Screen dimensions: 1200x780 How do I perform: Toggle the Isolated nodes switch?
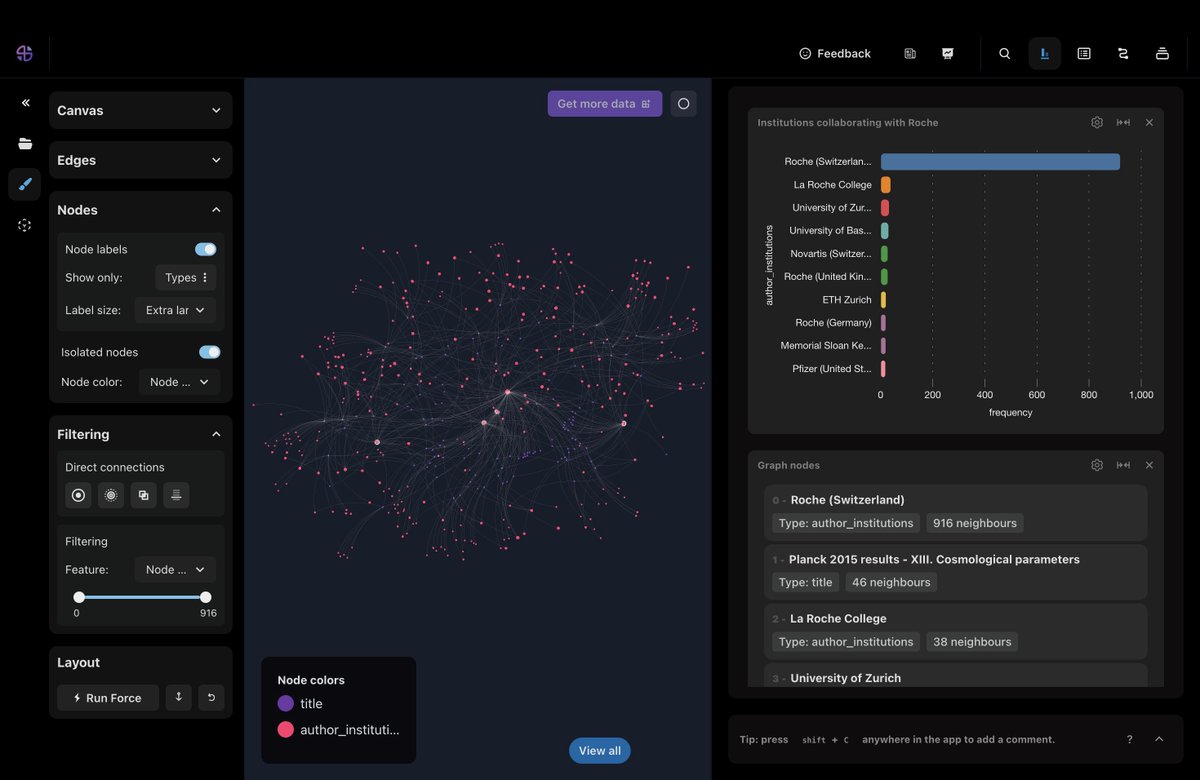(210, 352)
